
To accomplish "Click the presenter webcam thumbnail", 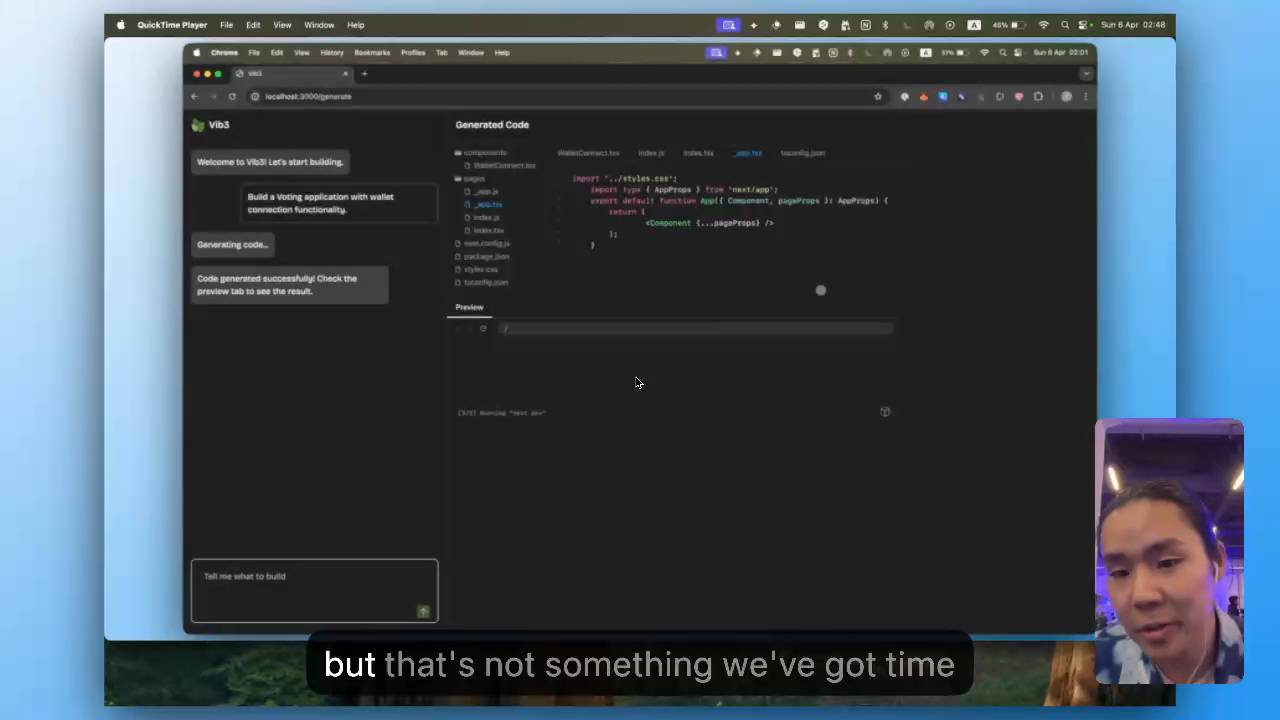I will [x=1169, y=551].
